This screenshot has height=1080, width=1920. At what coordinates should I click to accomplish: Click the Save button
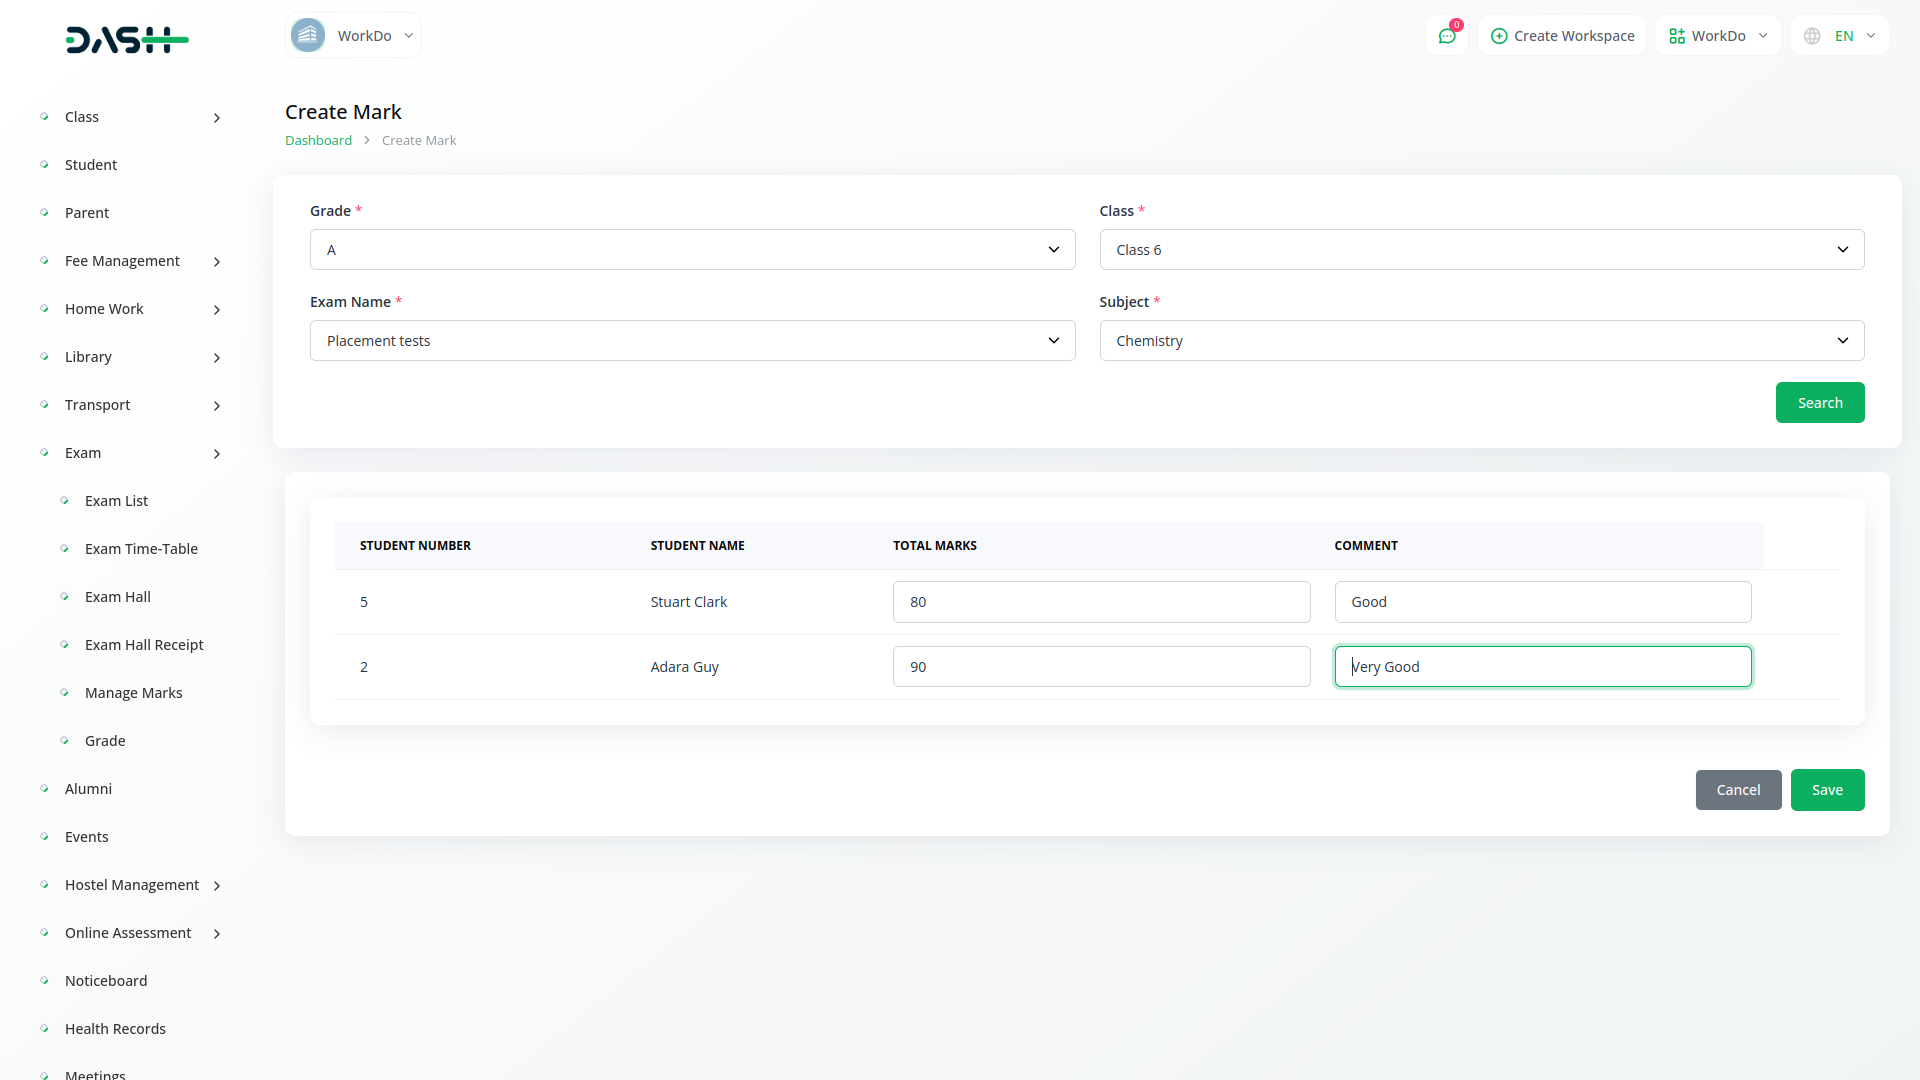[x=1827, y=790]
